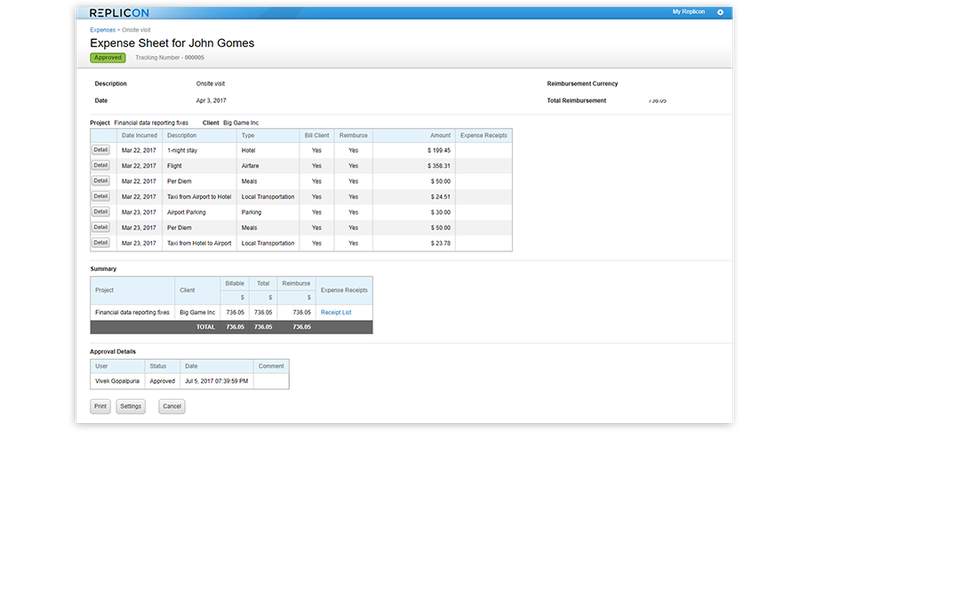Click the Expense Receipts header in expense table

click(x=484, y=135)
